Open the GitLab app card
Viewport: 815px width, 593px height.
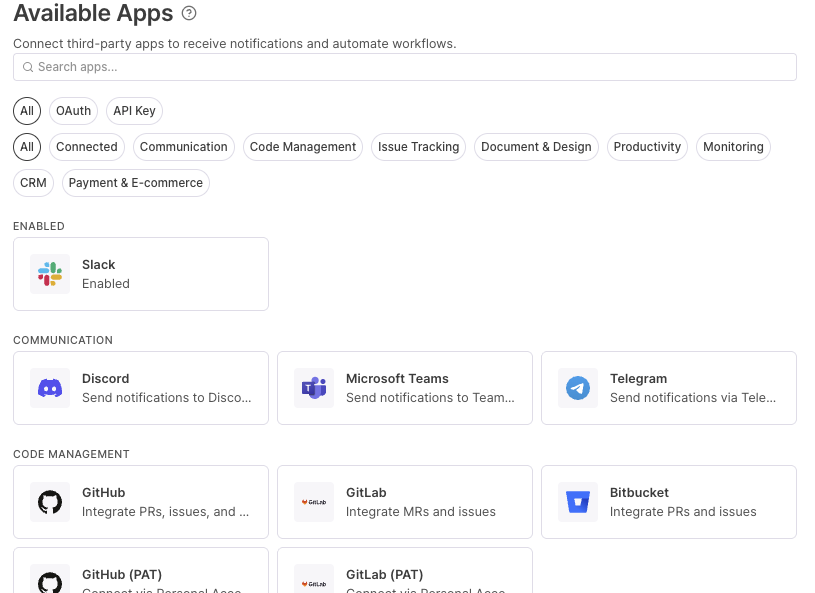405,502
